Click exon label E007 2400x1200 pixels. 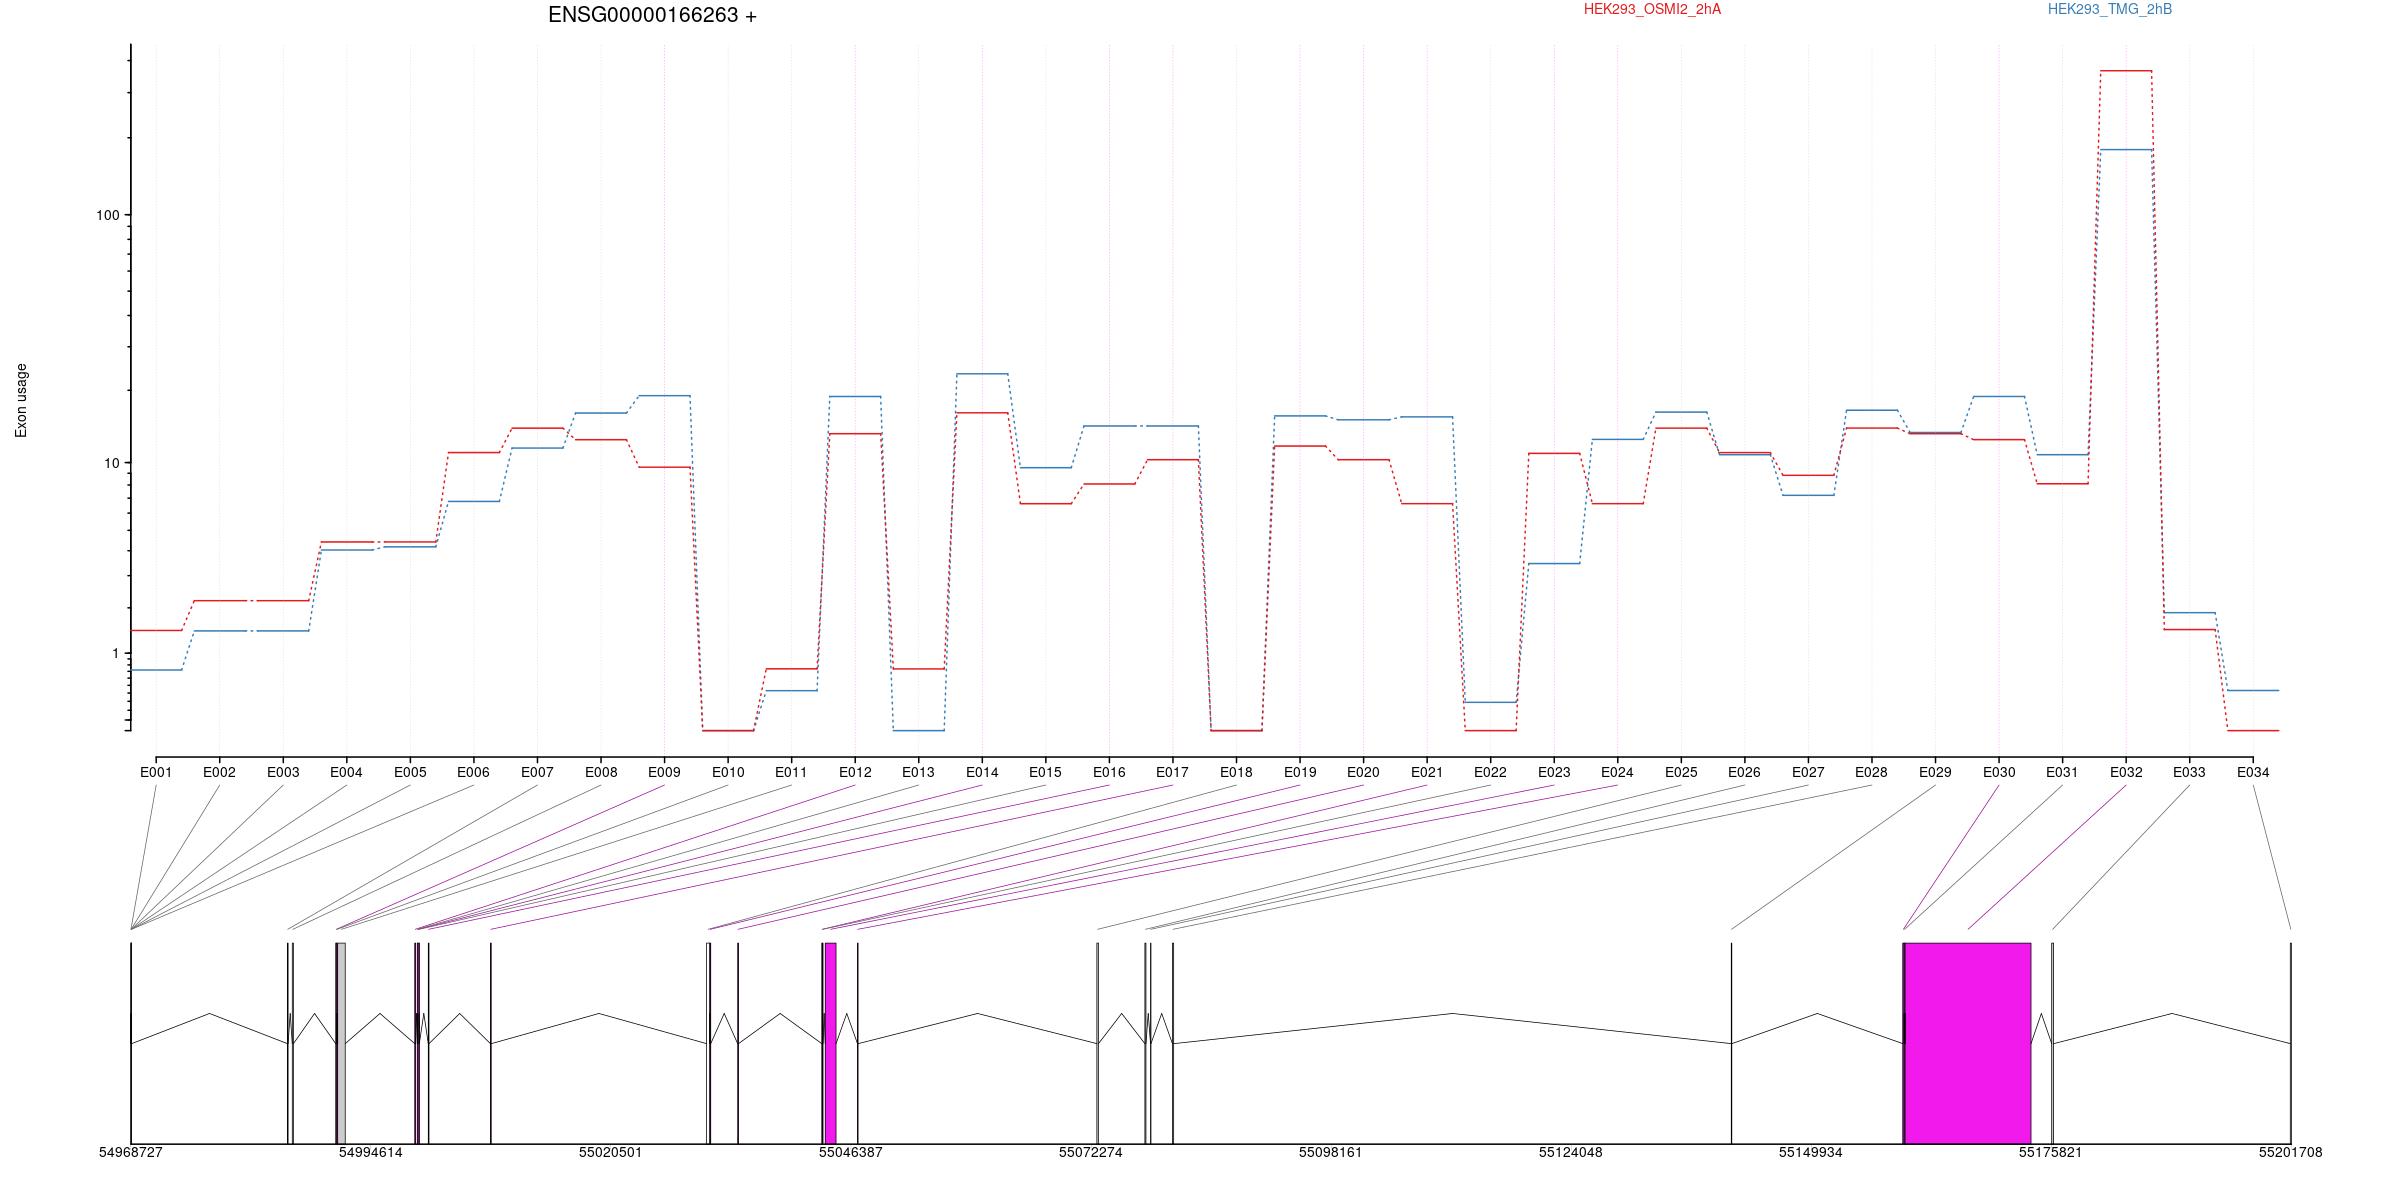point(537,772)
